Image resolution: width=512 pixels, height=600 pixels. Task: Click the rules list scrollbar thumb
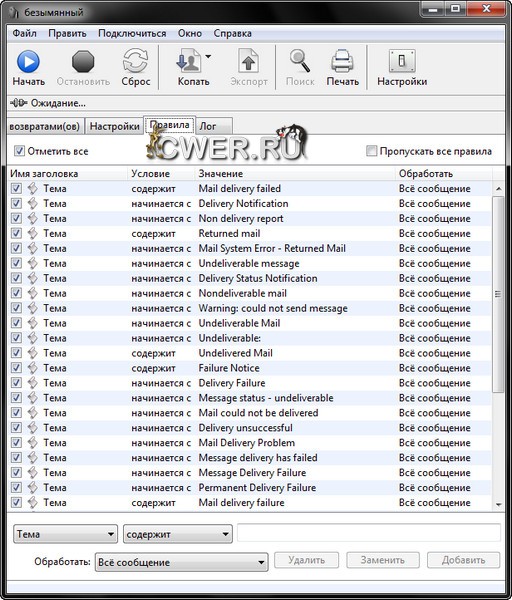pyautogui.click(x=498, y=294)
